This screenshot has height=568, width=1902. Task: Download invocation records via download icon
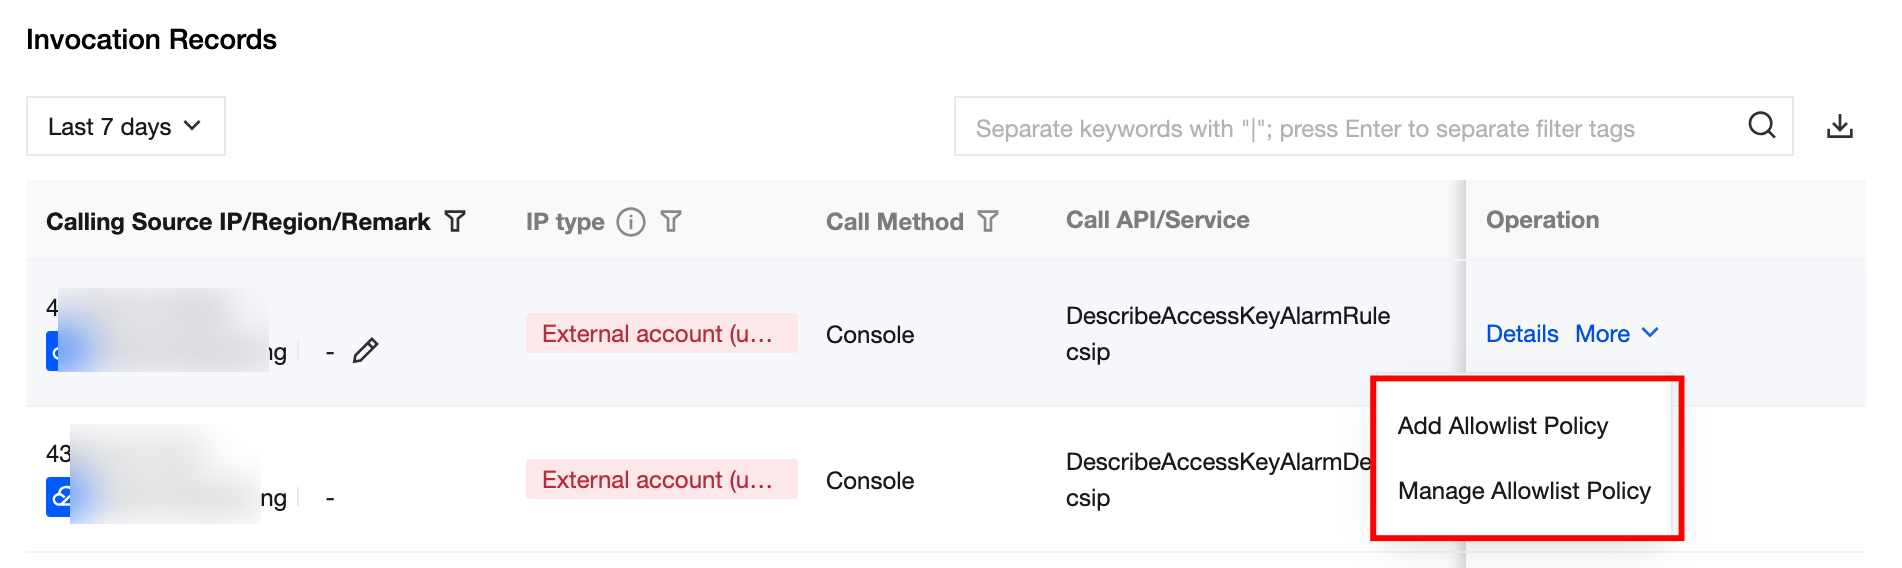pyautogui.click(x=1839, y=126)
